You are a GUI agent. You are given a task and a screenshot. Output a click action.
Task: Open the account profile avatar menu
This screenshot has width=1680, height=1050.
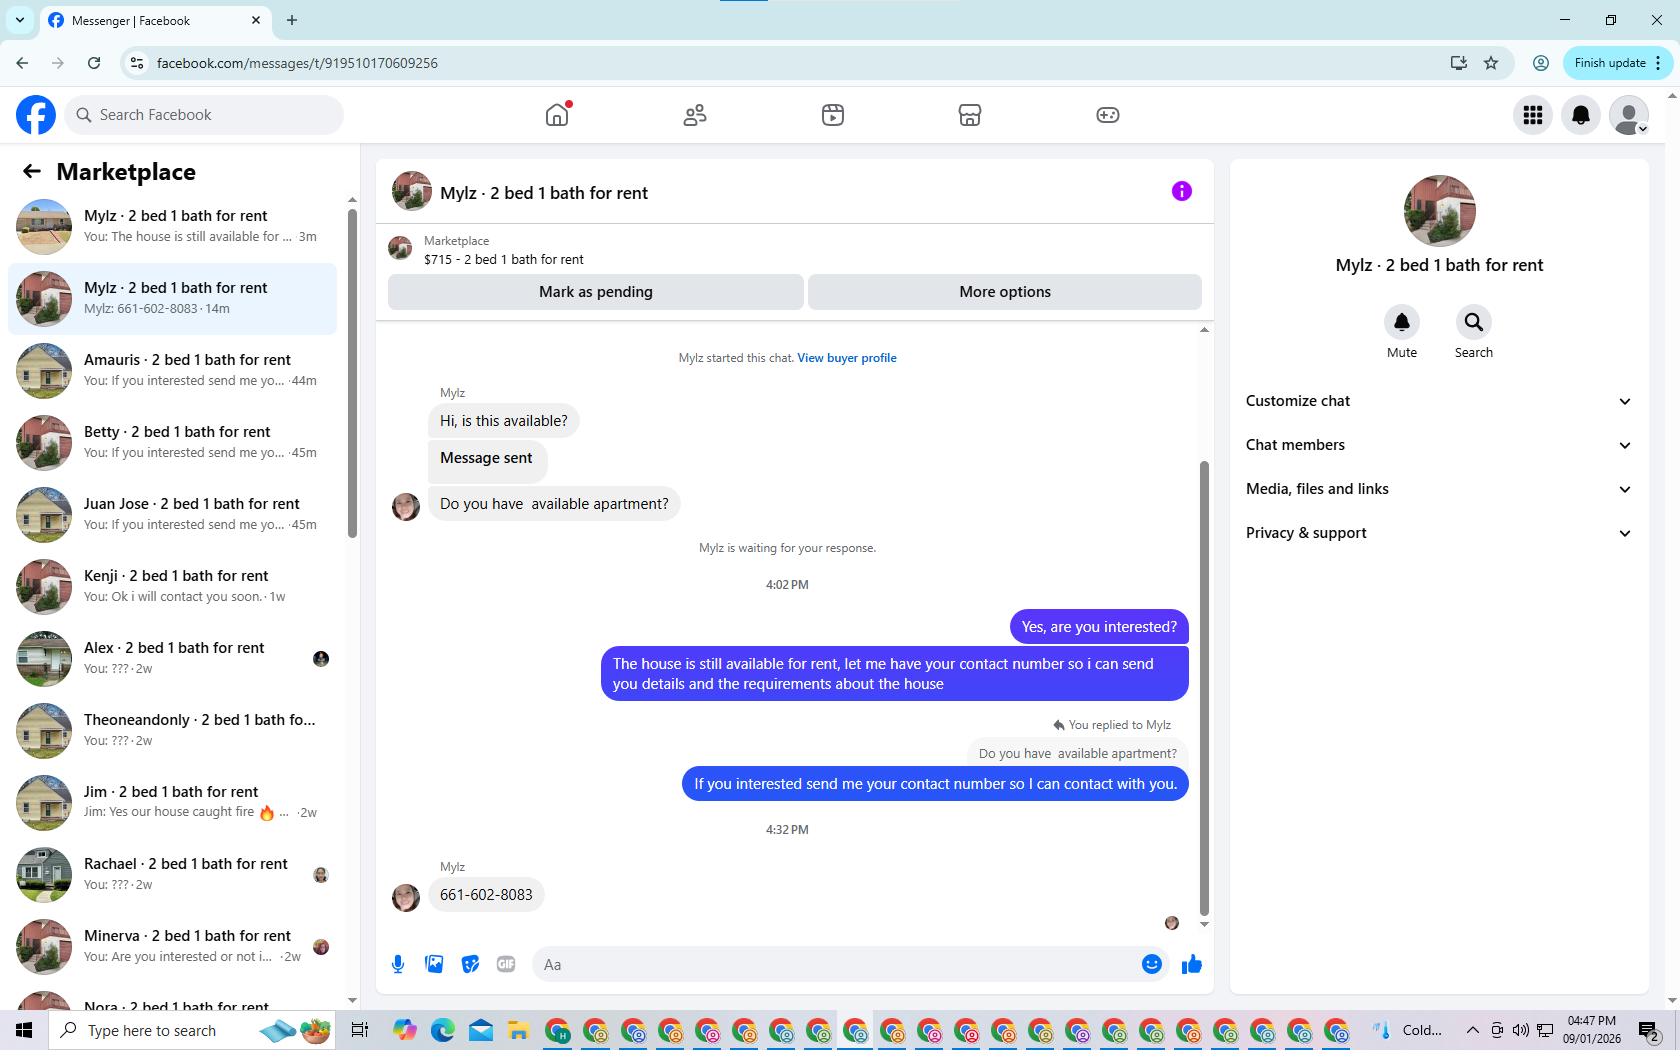click(x=1629, y=115)
